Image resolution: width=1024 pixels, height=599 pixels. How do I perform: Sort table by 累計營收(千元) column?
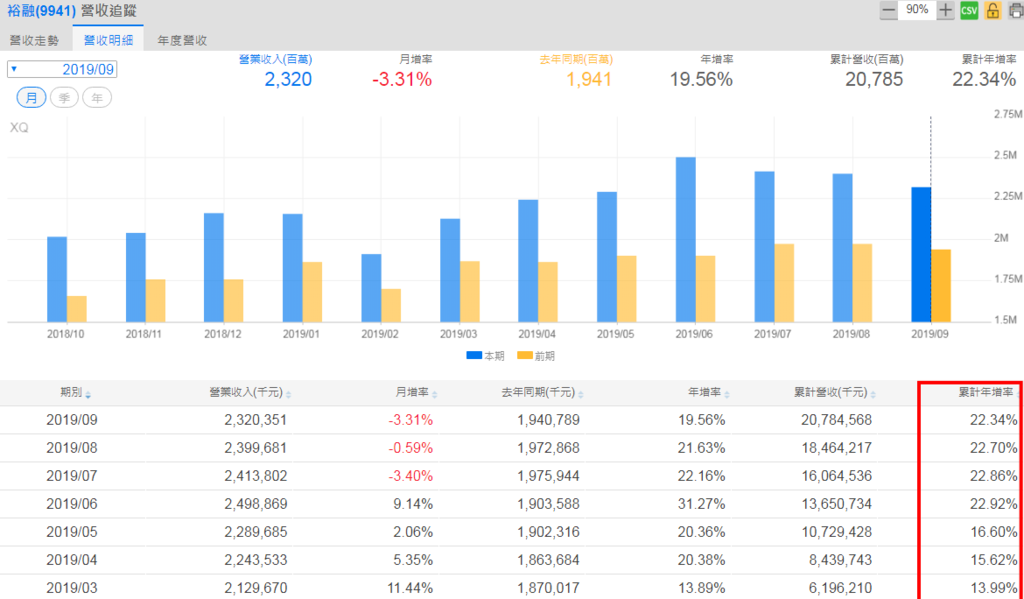pos(835,393)
